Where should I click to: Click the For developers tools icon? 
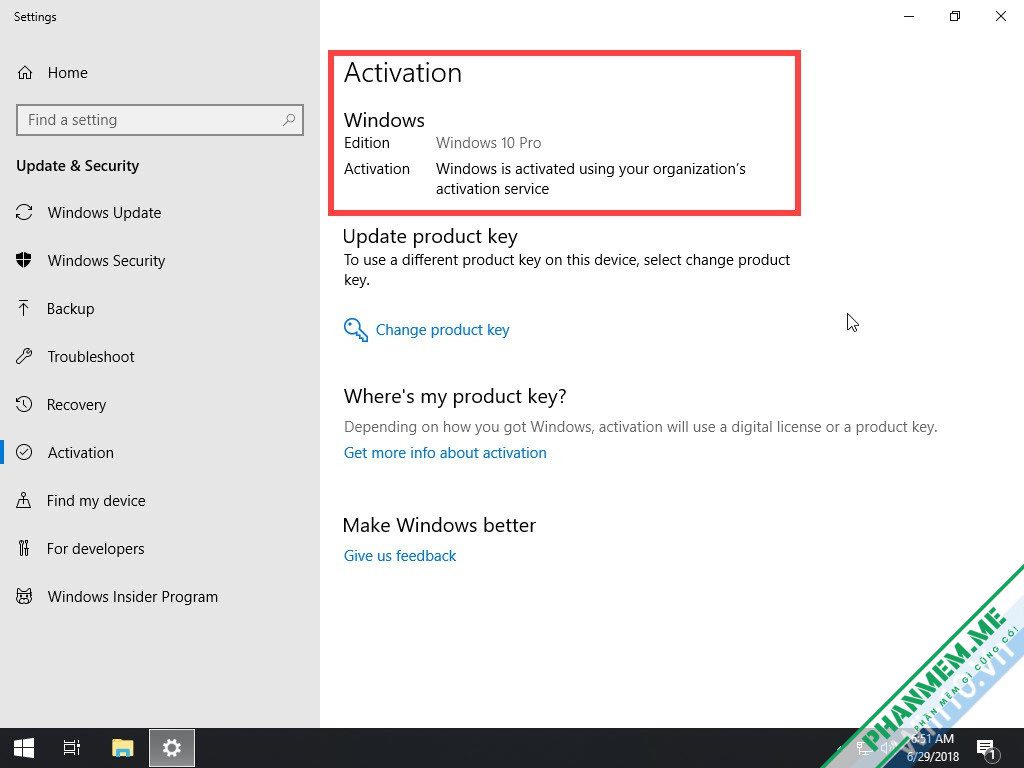coord(24,548)
